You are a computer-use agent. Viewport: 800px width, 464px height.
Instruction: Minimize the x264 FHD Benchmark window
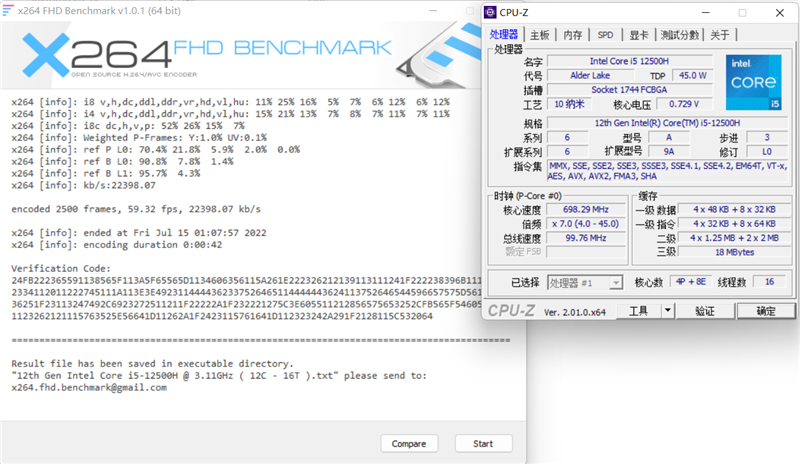click(433, 11)
